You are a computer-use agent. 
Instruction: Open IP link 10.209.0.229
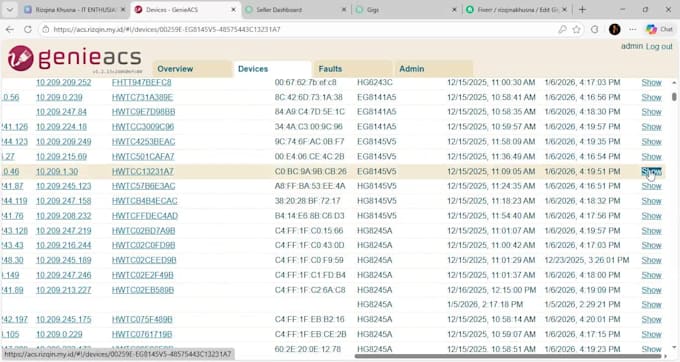coord(59,334)
